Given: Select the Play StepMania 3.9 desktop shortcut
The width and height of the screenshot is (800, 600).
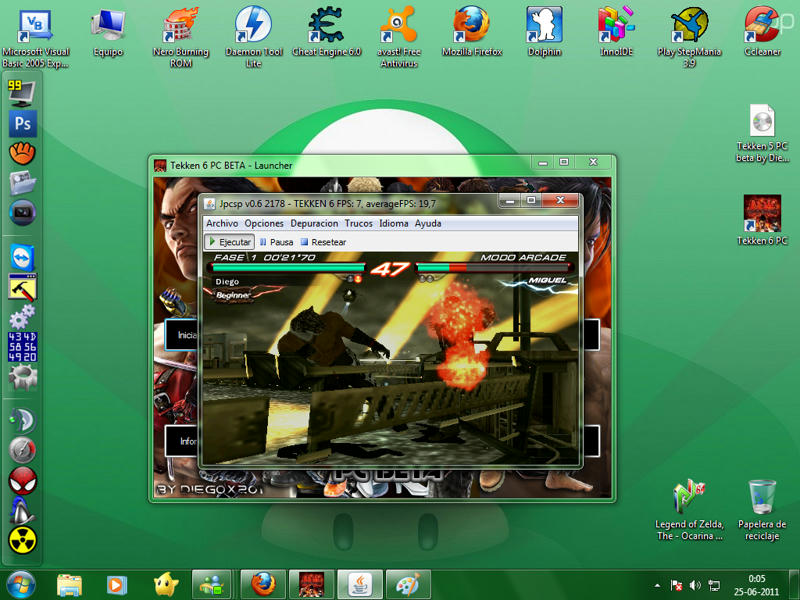Looking at the screenshot, I should pos(689,38).
